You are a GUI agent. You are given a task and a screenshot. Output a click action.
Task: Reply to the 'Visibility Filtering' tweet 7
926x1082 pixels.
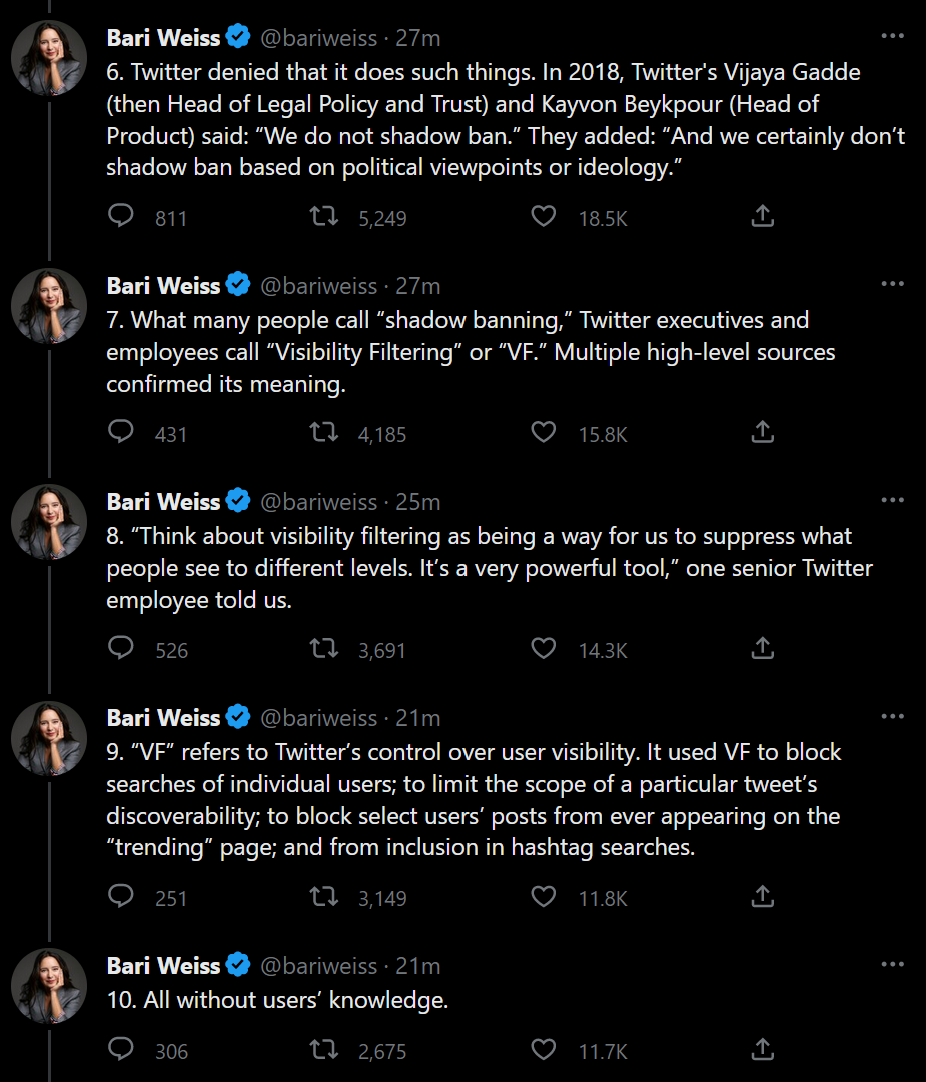click(x=121, y=432)
